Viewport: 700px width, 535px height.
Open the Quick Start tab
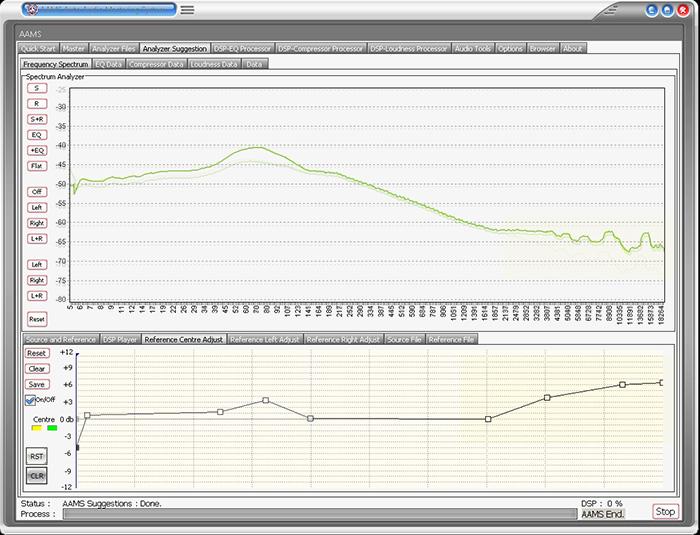tap(38, 49)
